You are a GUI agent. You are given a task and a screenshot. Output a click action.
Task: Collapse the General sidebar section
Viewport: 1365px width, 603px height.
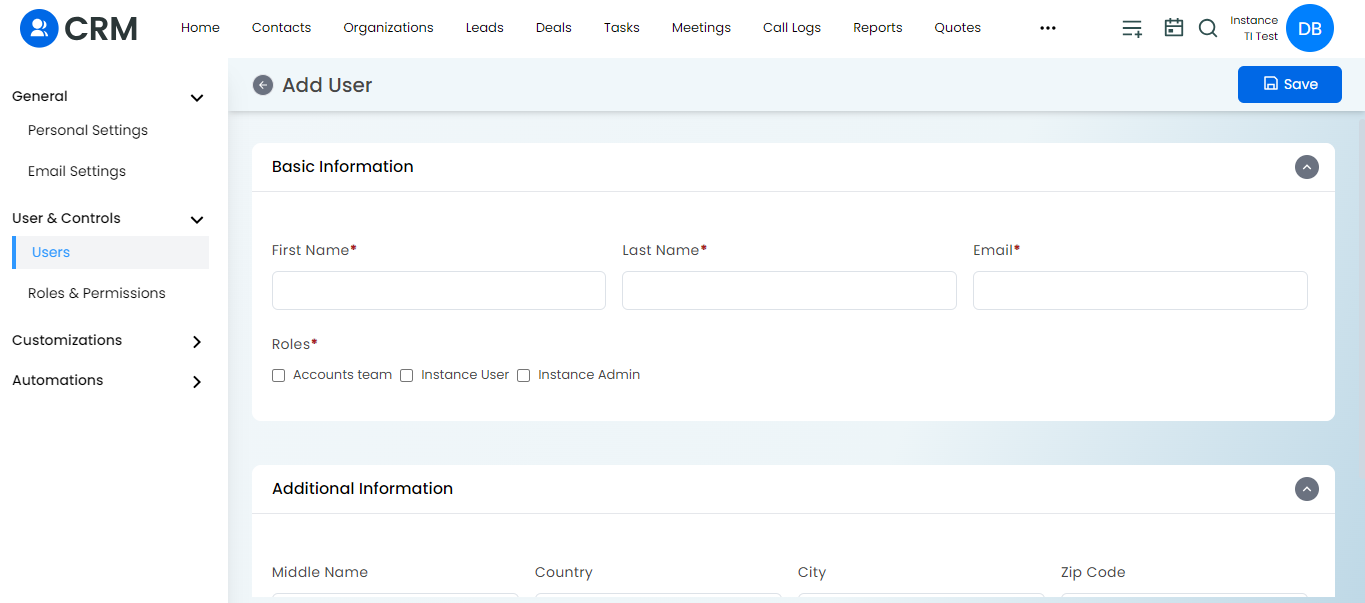(x=197, y=97)
